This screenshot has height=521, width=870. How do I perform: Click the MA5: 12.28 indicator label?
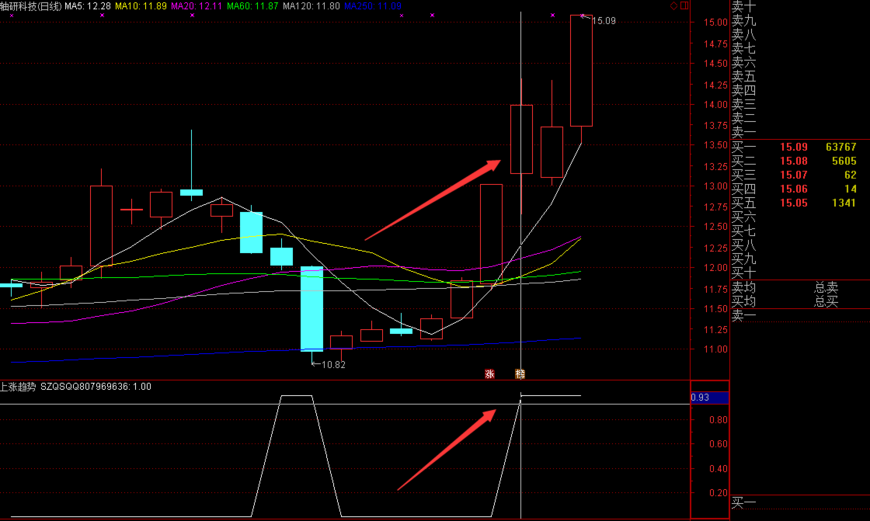(88, 6)
